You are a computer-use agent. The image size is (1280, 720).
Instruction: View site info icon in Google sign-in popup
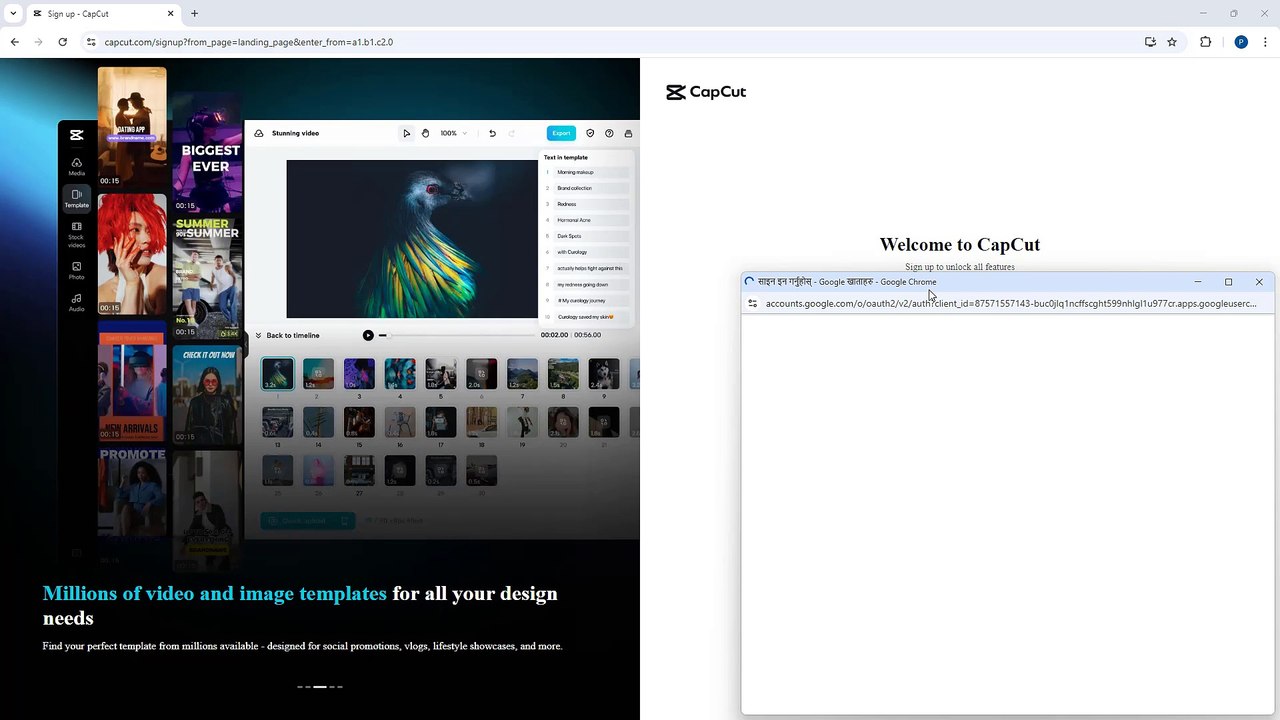pos(753,303)
